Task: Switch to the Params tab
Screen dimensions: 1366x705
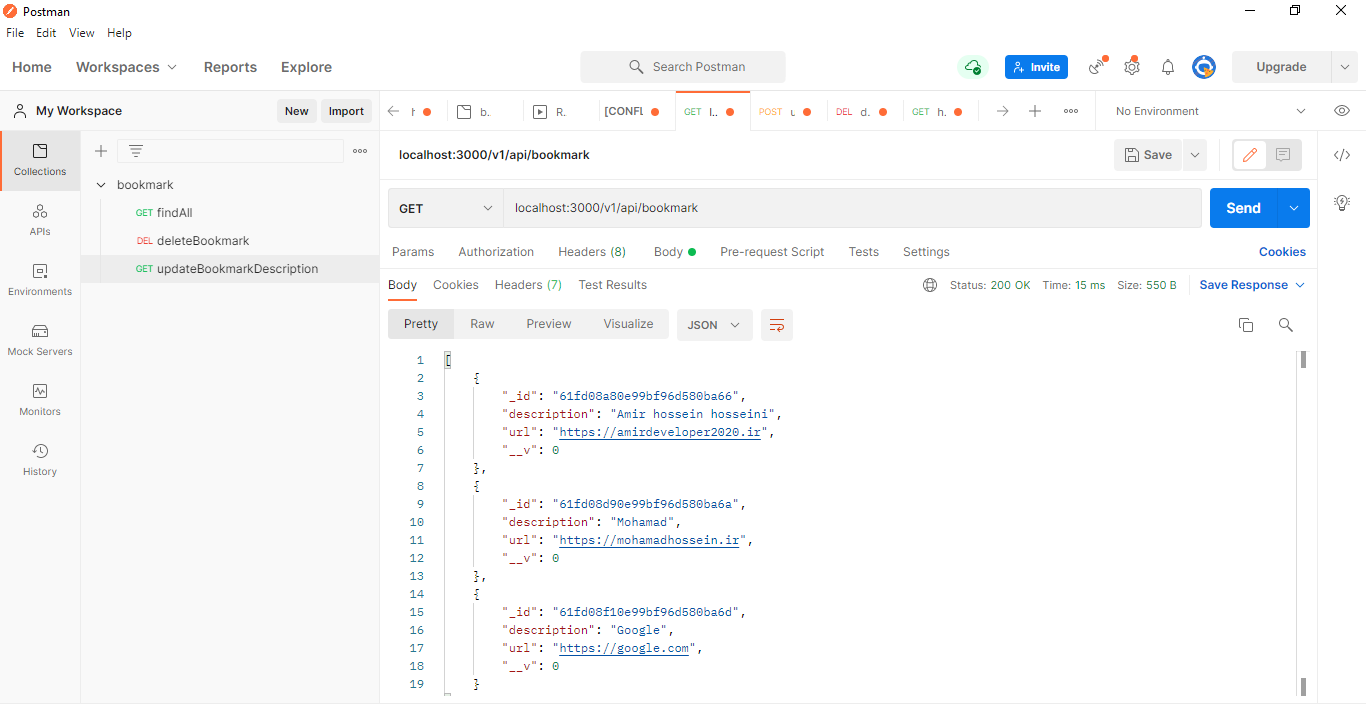Action: (413, 252)
